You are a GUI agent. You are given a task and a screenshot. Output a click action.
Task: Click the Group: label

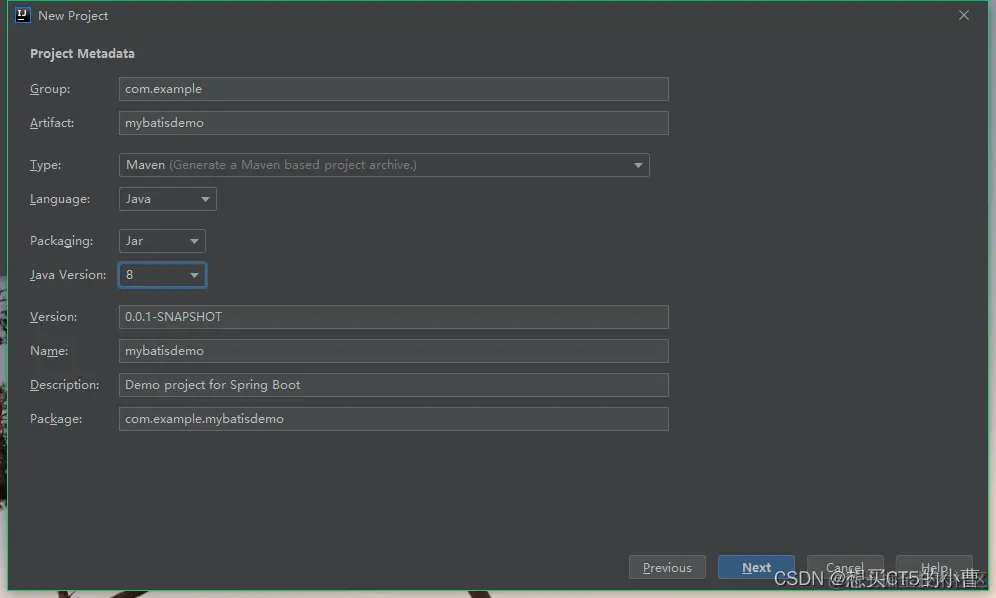(50, 89)
